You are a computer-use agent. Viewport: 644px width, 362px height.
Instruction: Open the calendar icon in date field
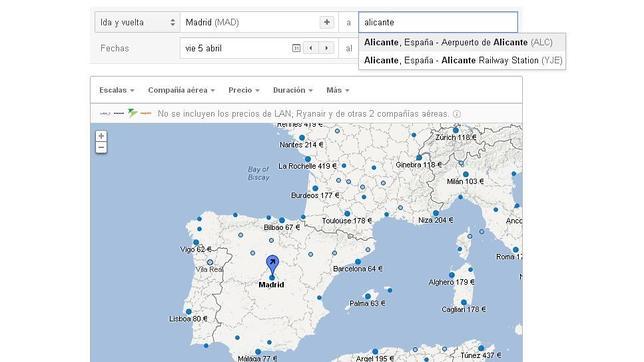coord(296,48)
